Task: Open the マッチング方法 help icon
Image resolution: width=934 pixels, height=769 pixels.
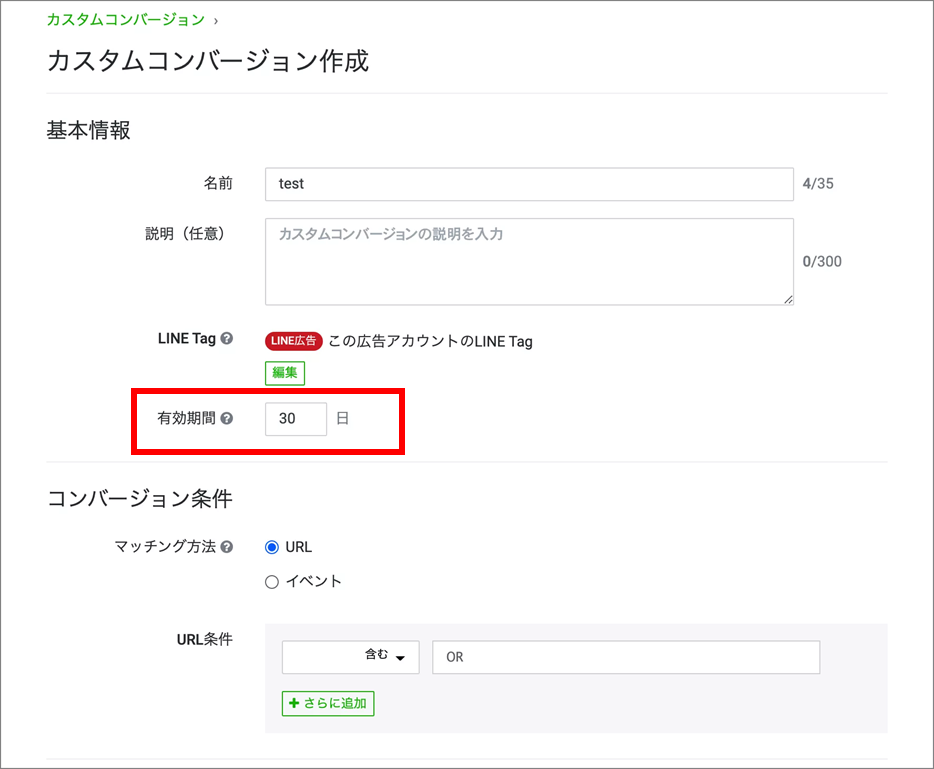Action: pyautogui.click(x=227, y=547)
